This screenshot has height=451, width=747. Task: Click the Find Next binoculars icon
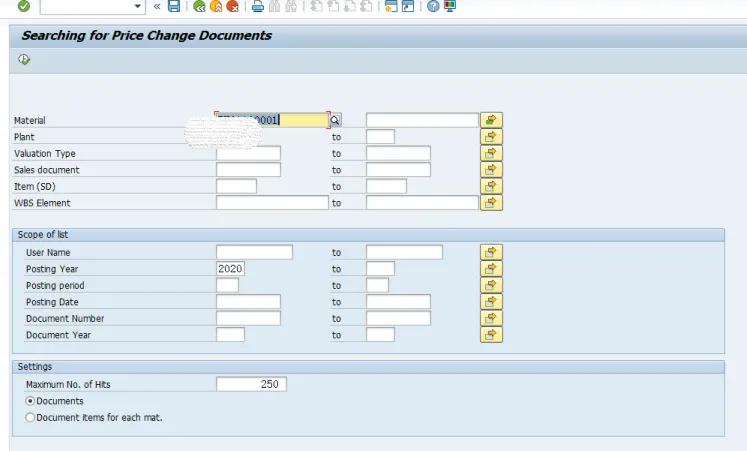point(291,6)
